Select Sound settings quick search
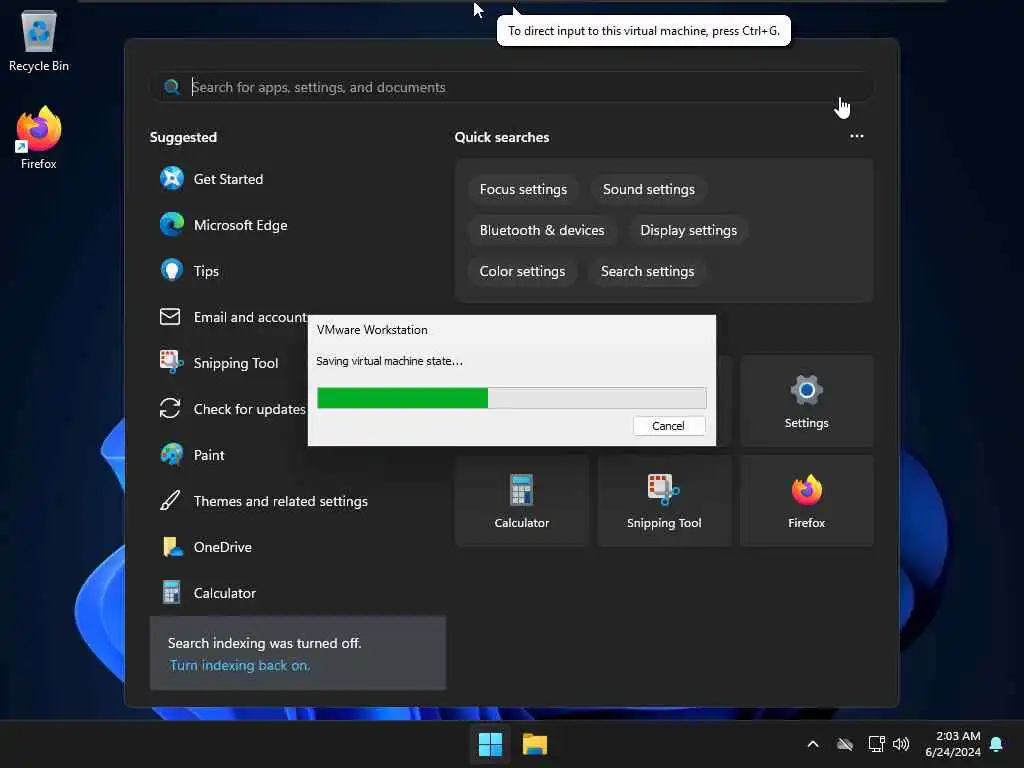The width and height of the screenshot is (1024, 768). tap(648, 189)
